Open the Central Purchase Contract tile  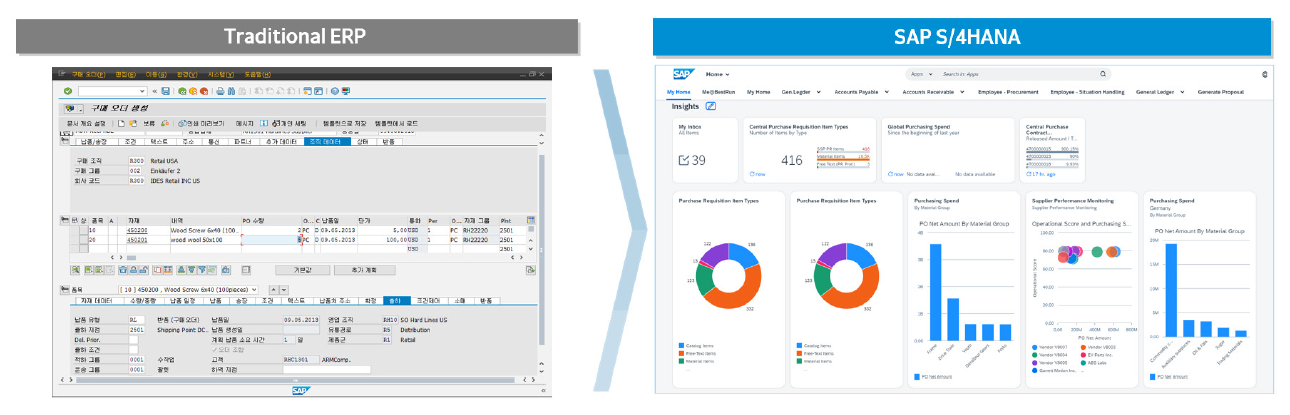tap(1052, 150)
